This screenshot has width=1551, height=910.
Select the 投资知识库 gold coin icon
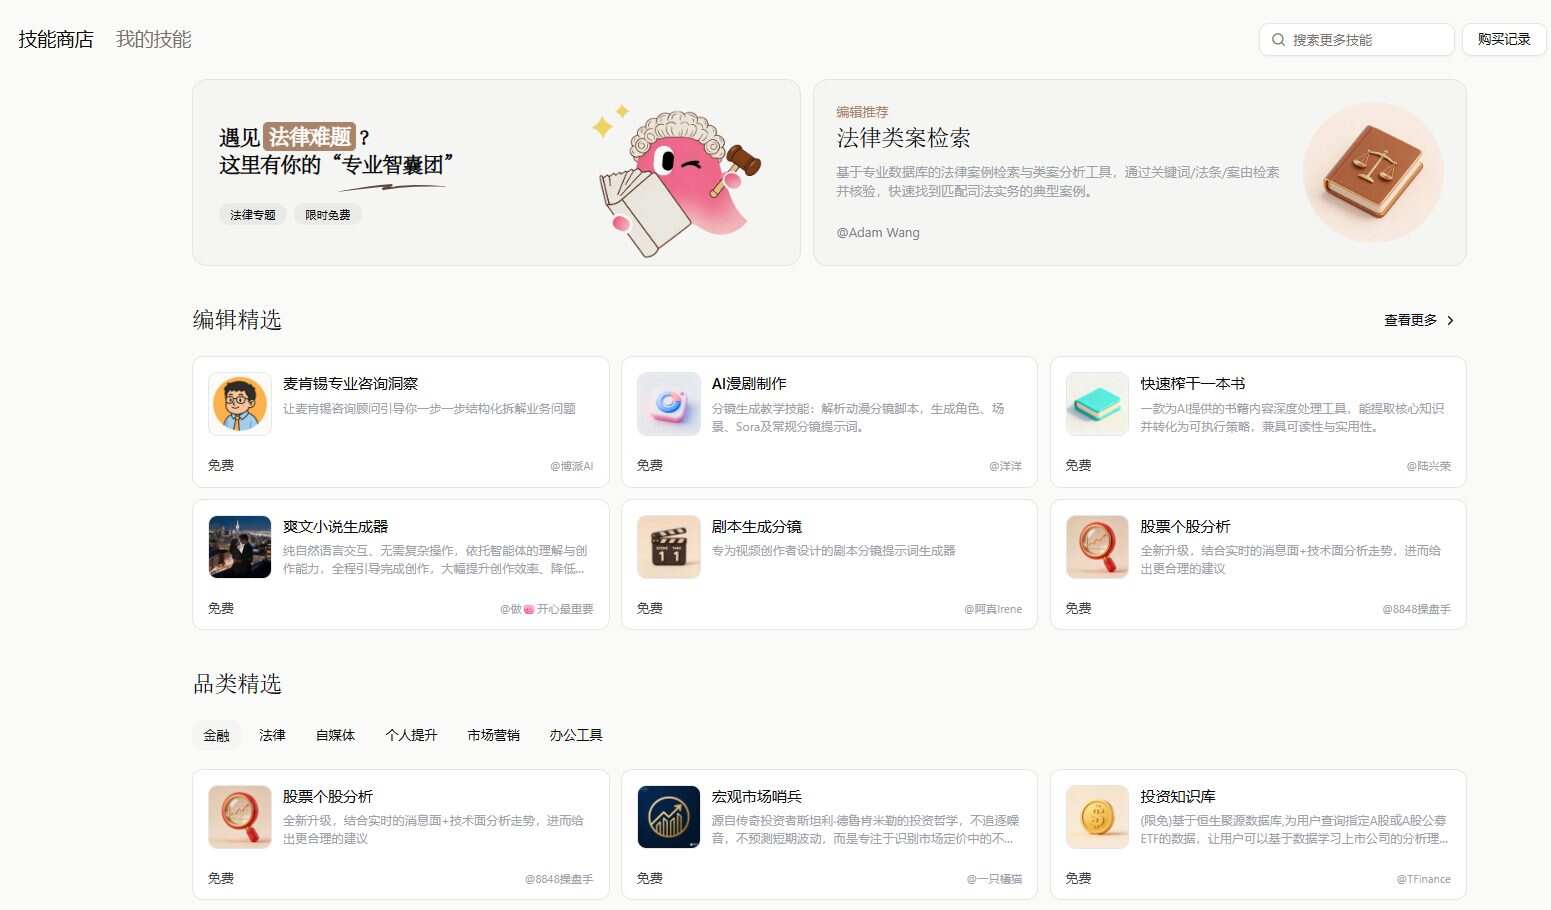1096,817
